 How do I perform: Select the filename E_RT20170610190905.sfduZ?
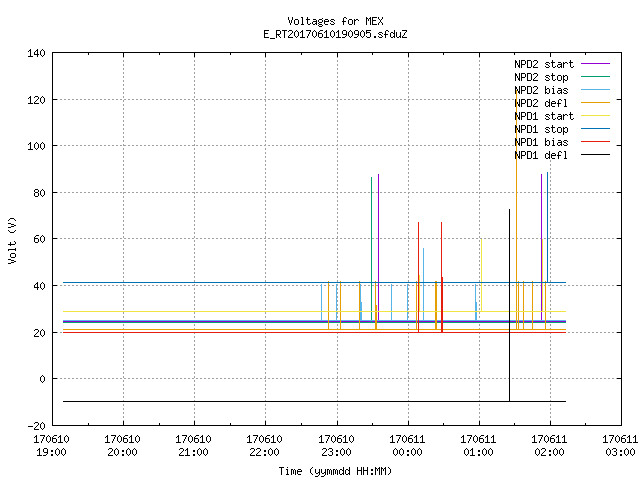click(x=335, y=34)
